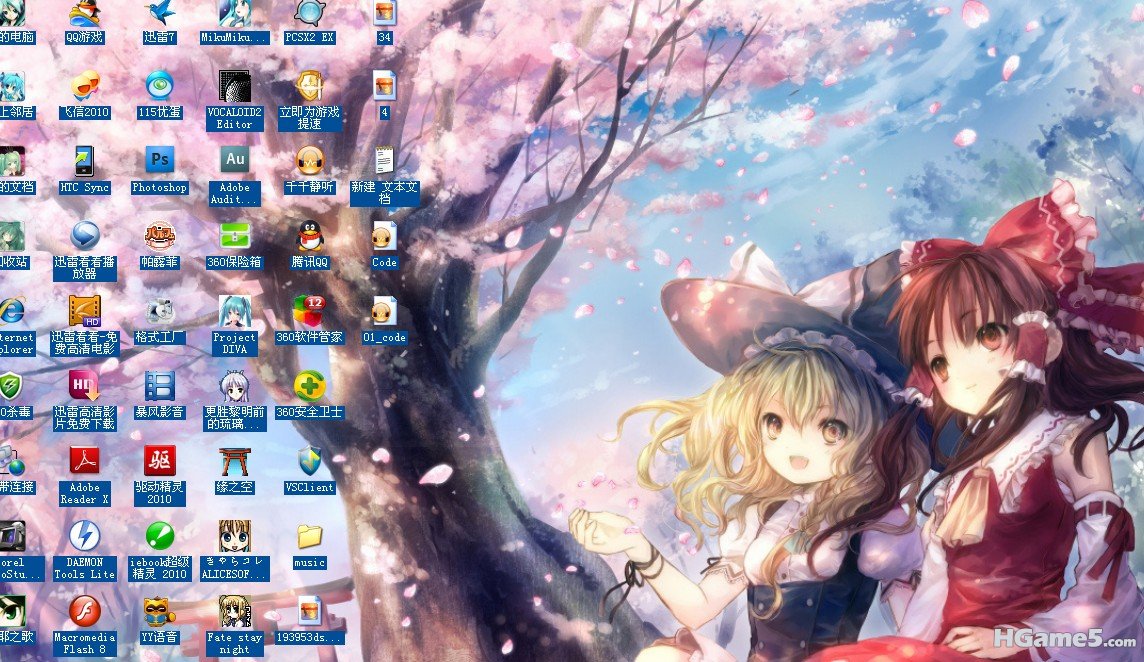Viewport: 1144px width, 662px height.
Task: Launch the Macromedia Flash 8 icon
Action: pos(85,612)
